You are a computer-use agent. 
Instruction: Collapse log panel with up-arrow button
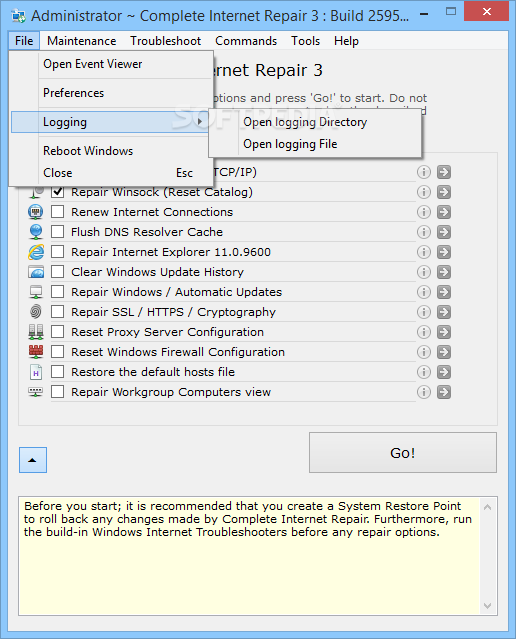[33, 460]
